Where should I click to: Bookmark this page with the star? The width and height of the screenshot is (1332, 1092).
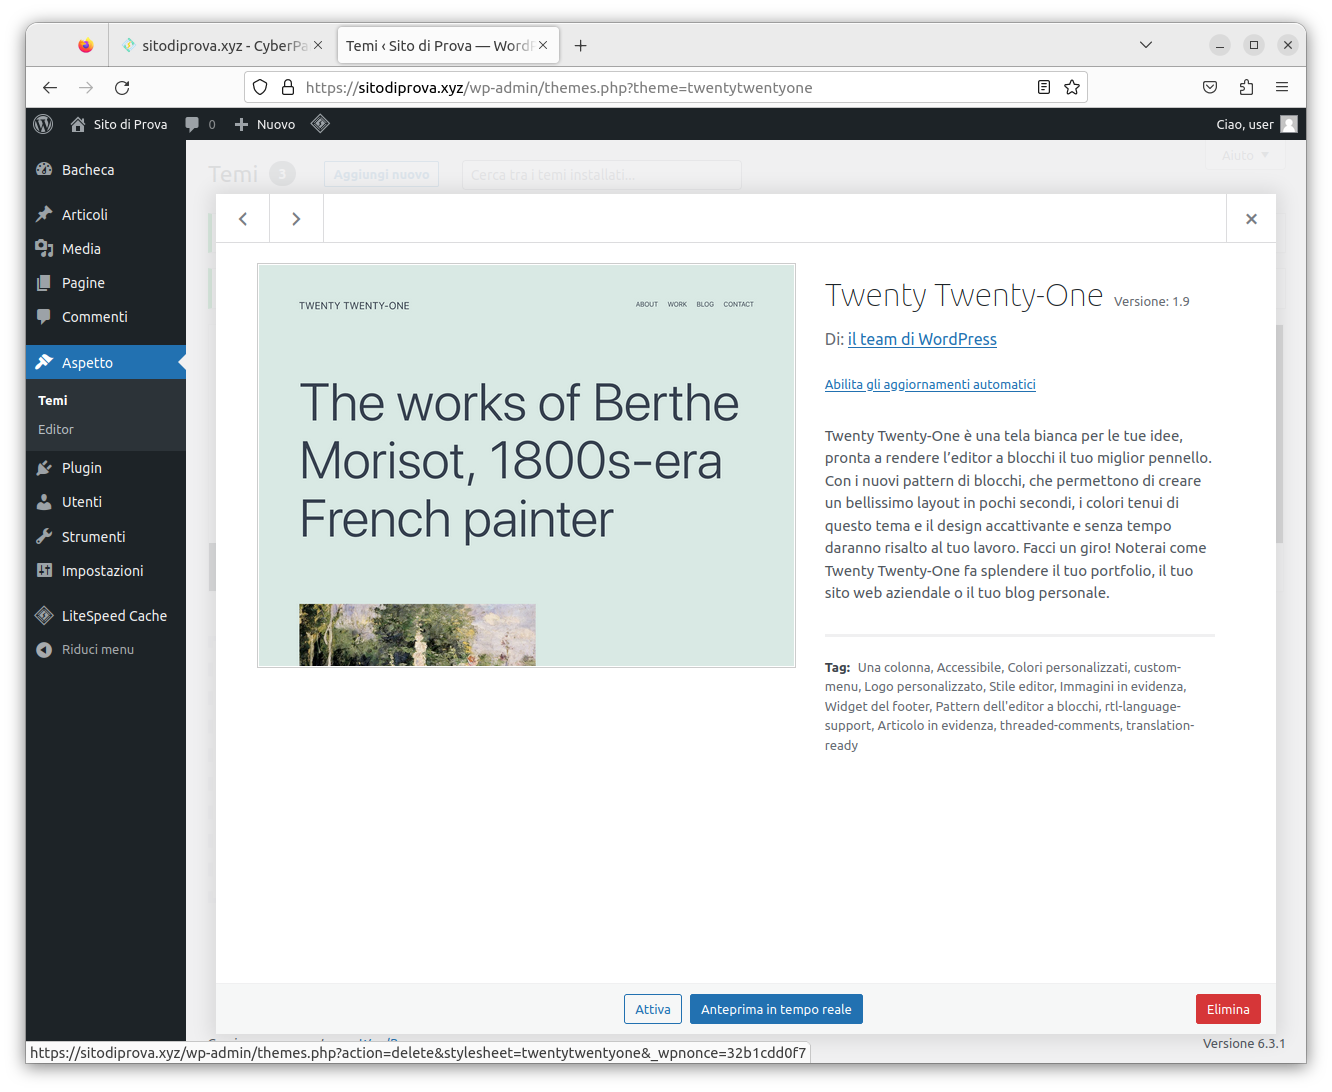pos(1072,88)
